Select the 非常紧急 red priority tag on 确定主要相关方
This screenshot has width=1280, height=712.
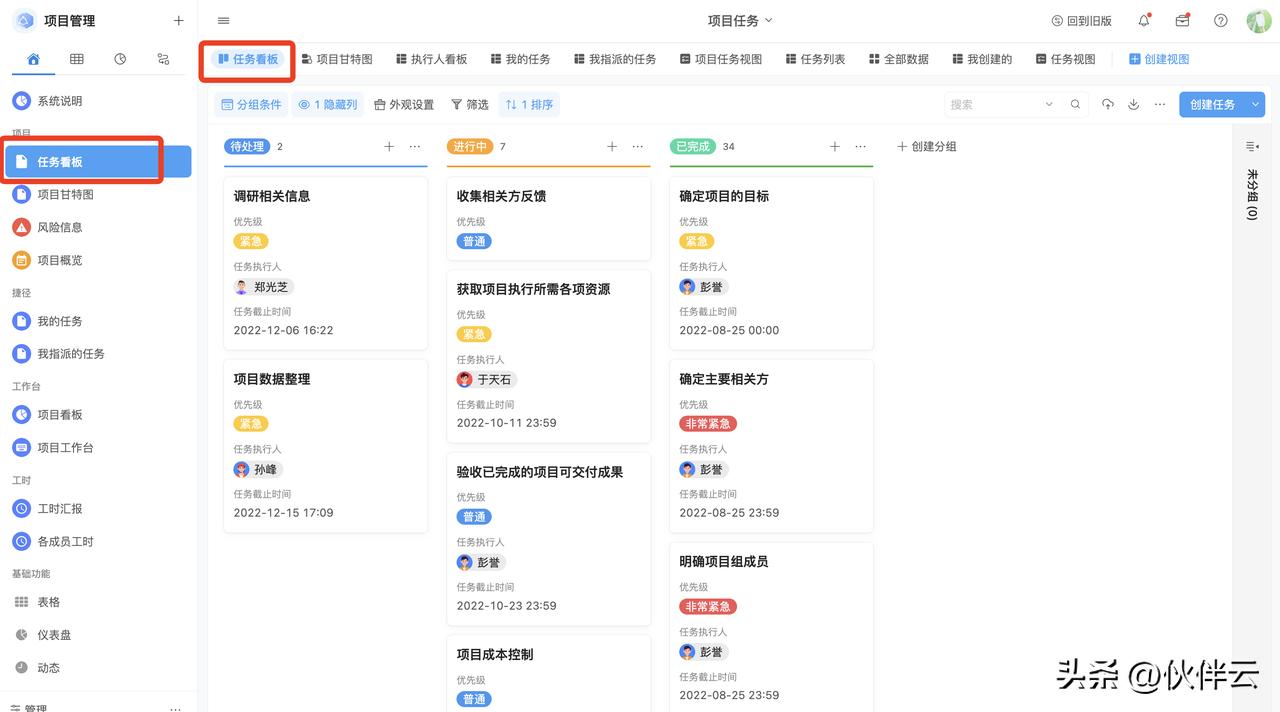[708, 423]
